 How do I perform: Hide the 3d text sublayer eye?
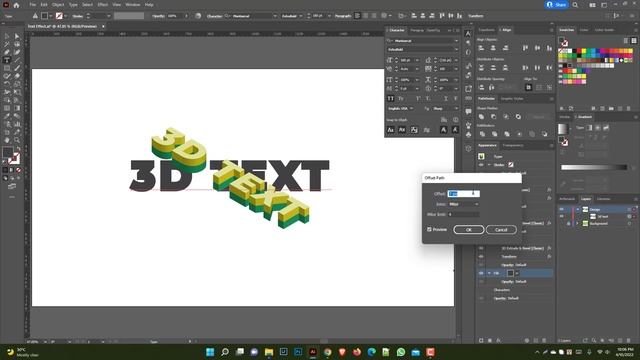(x=562, y=216)
